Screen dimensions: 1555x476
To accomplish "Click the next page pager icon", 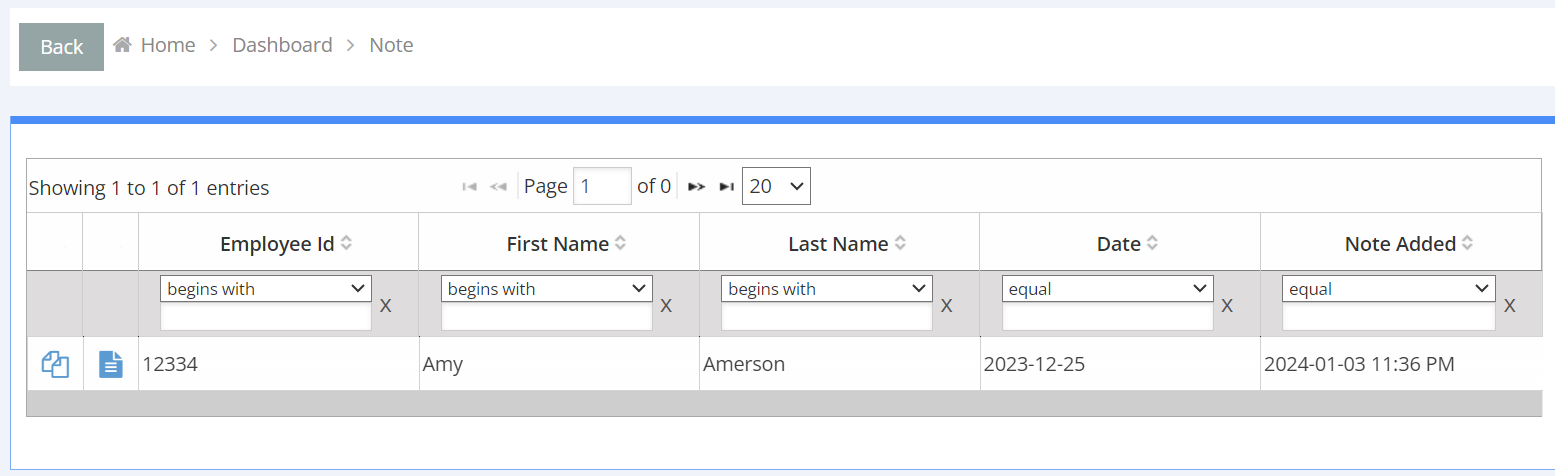I will pyautogui.click(x=697, y=187).
